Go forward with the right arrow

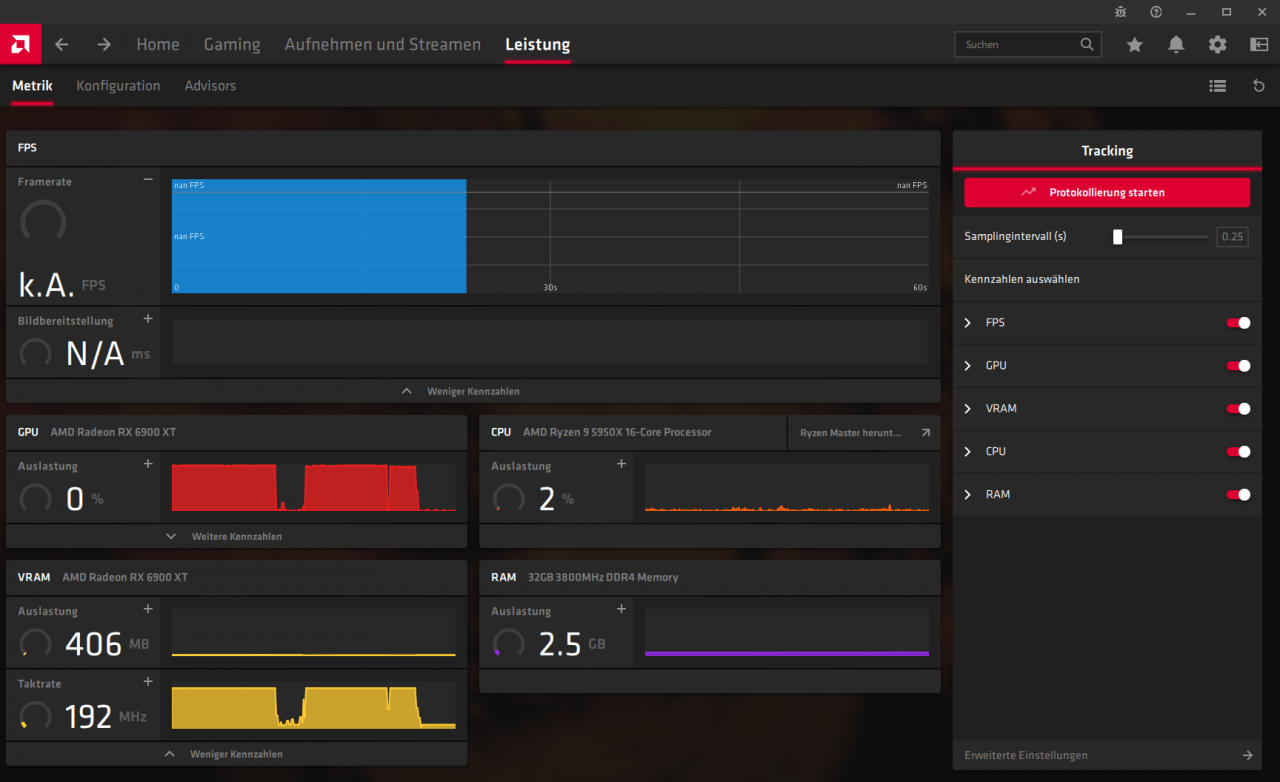(x=104, y=45)
